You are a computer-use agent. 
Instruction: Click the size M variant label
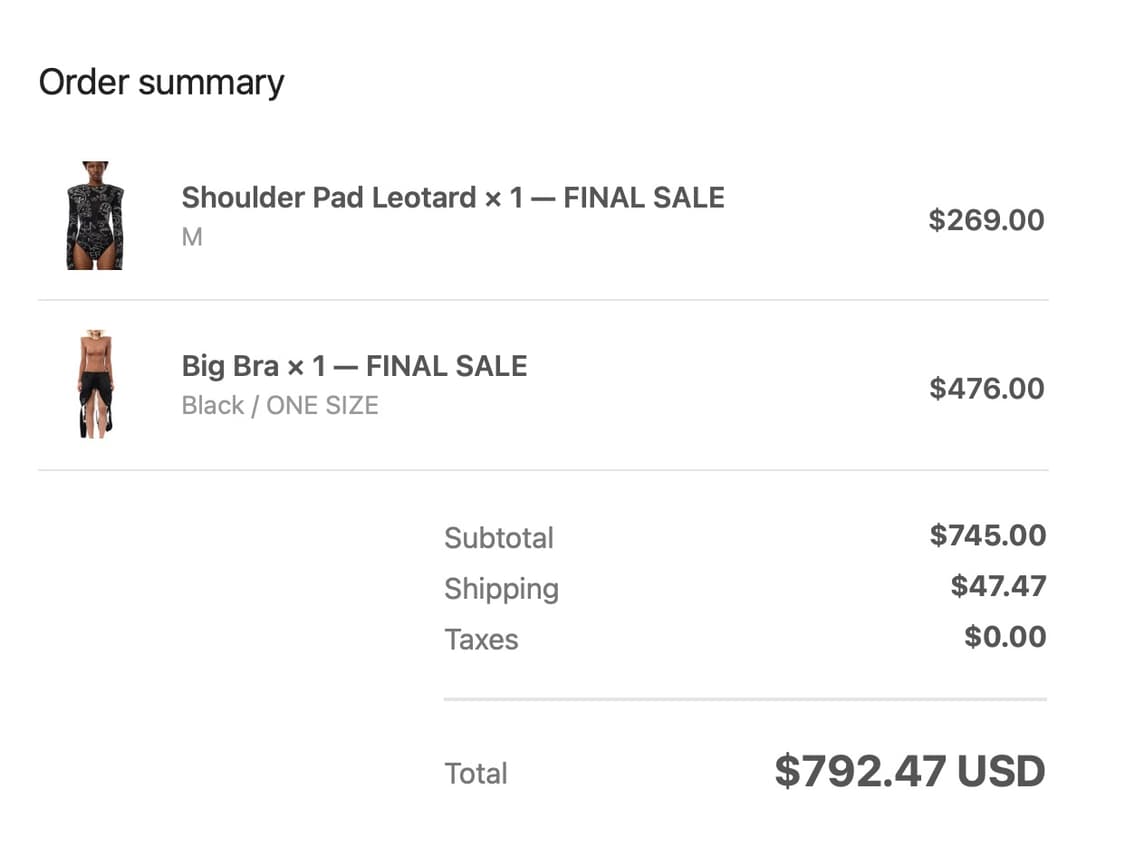(192, 238)
